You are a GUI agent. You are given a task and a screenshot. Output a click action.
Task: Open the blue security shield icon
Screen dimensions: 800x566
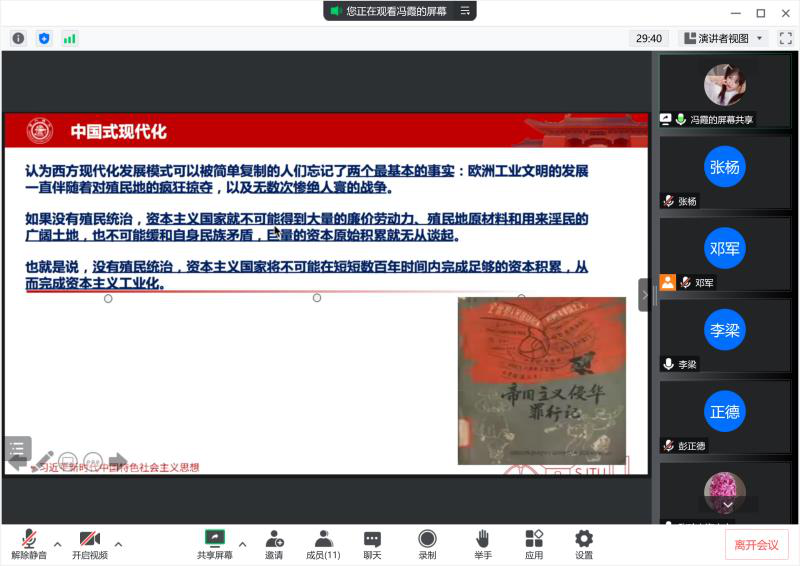tap(44, 38)
